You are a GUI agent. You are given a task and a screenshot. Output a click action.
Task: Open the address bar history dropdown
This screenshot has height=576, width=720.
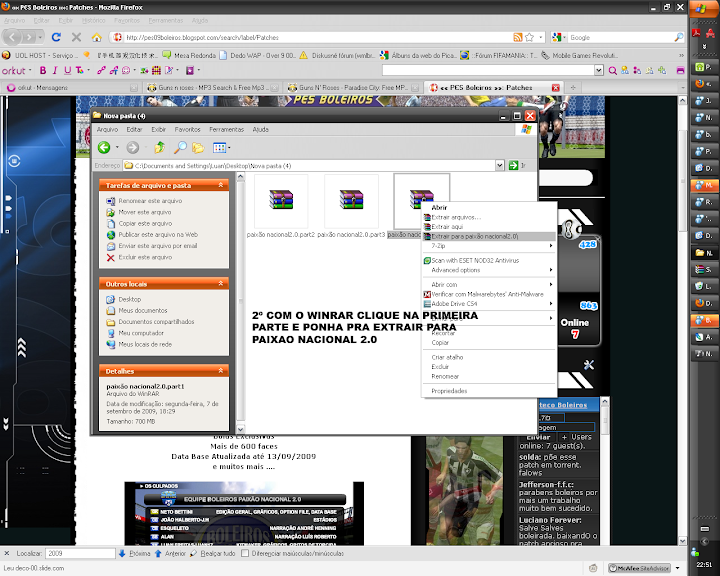coord(541,37)
